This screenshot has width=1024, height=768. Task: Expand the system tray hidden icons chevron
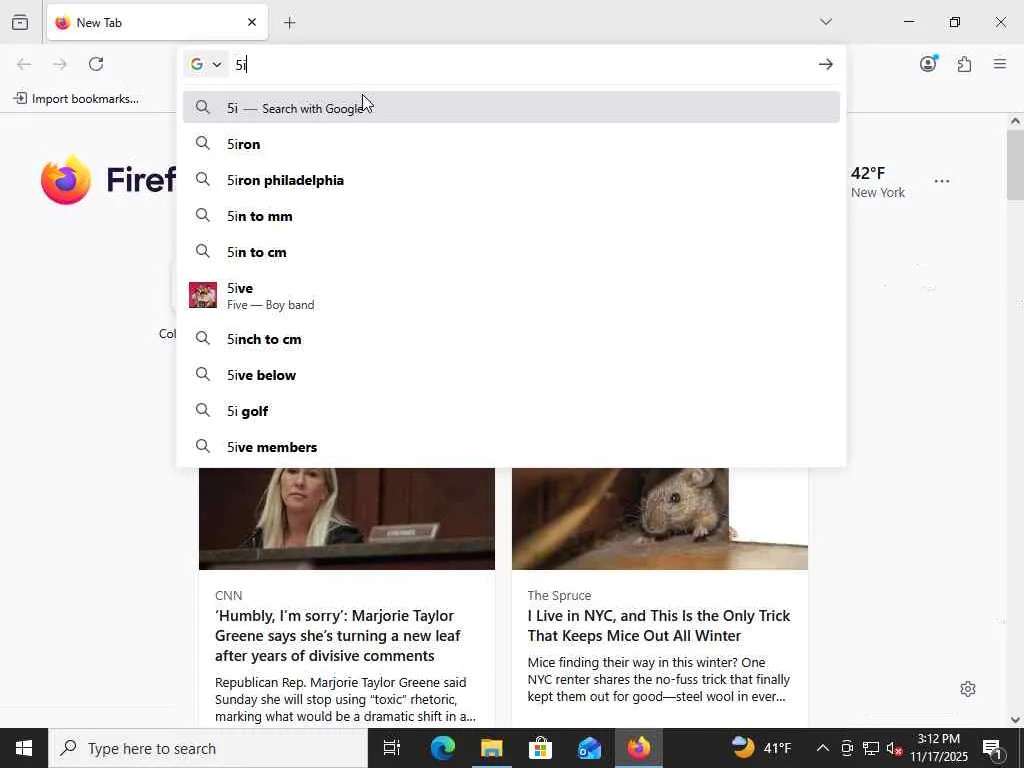(x=823, y=748)
